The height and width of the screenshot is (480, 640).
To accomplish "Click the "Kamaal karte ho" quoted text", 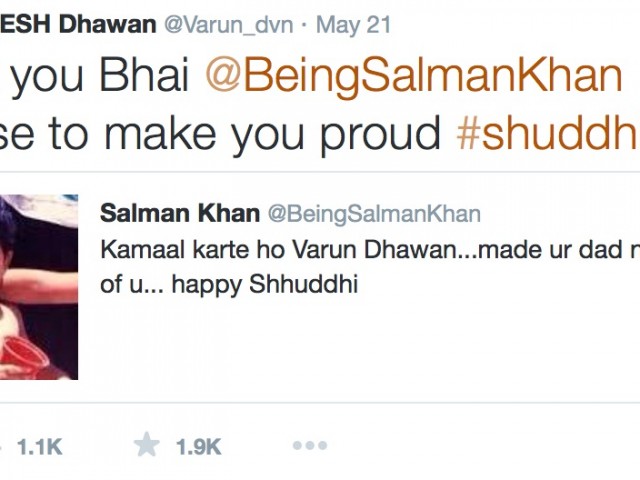I will [x=180, y=250].
